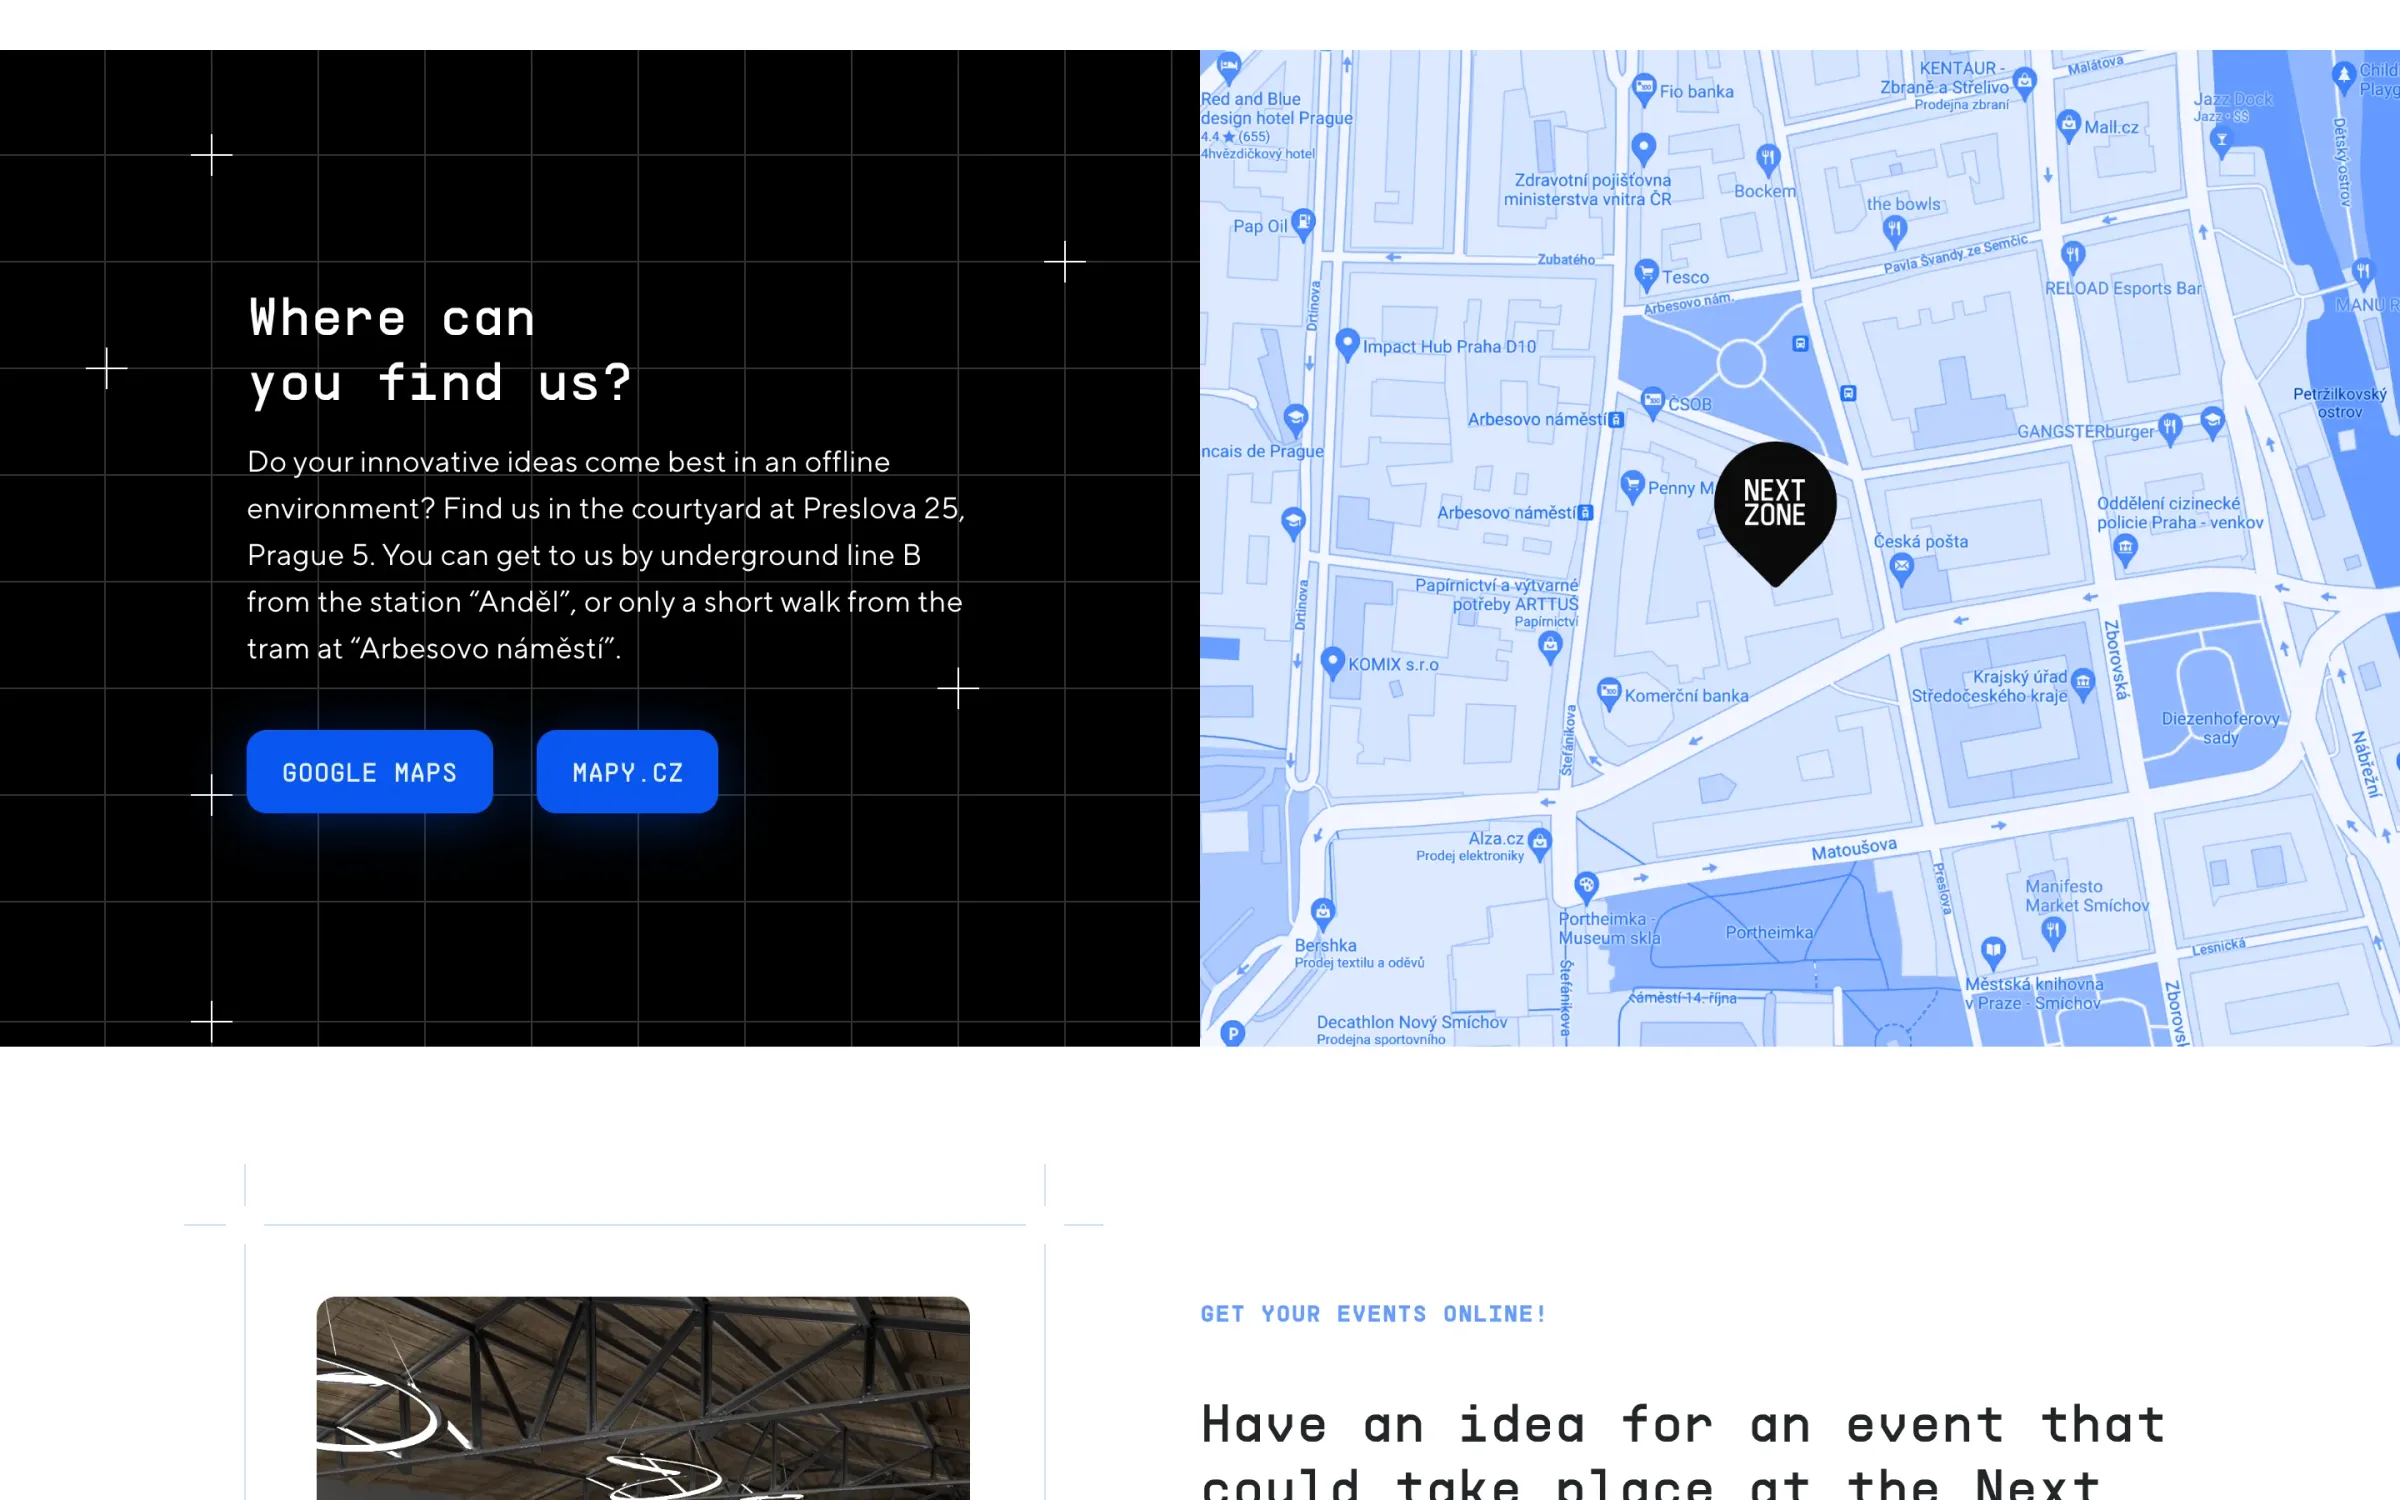Select the Fio banka map marker
The image size is (2400, 1500).
click(x=1643, y=91)
